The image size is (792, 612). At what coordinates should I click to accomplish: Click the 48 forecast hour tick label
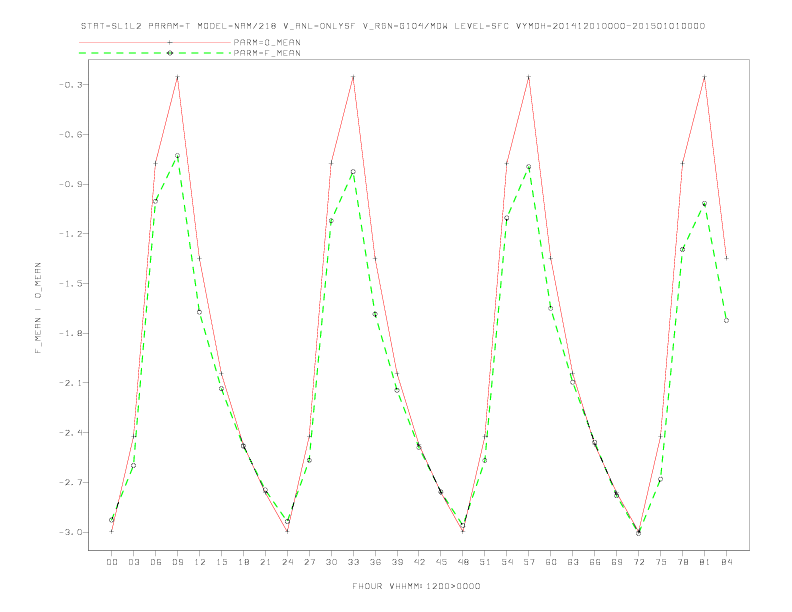coord(463,562)
